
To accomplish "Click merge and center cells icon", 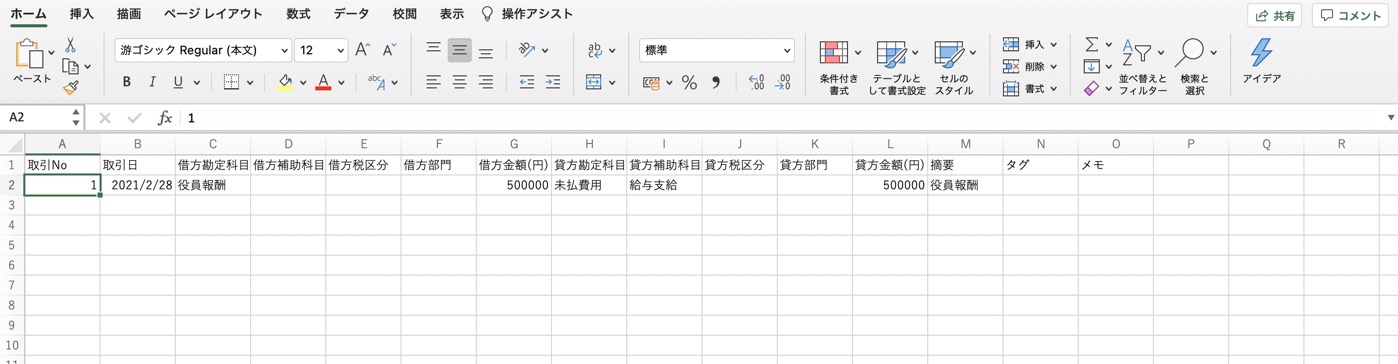I will click(594, 83).
